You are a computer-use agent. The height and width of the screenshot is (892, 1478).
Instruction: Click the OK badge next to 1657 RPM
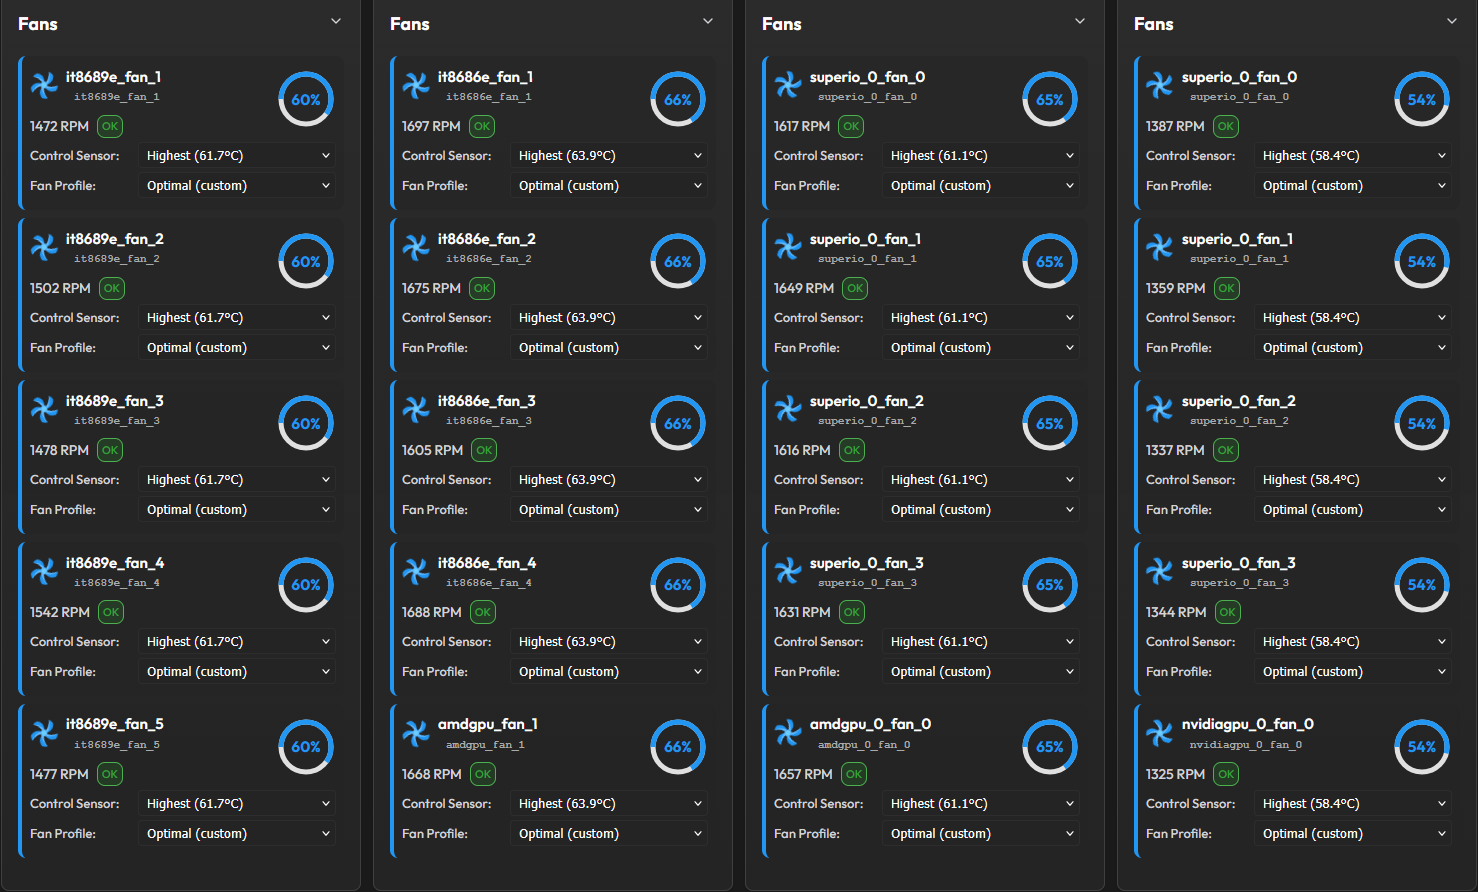point(854,774)
